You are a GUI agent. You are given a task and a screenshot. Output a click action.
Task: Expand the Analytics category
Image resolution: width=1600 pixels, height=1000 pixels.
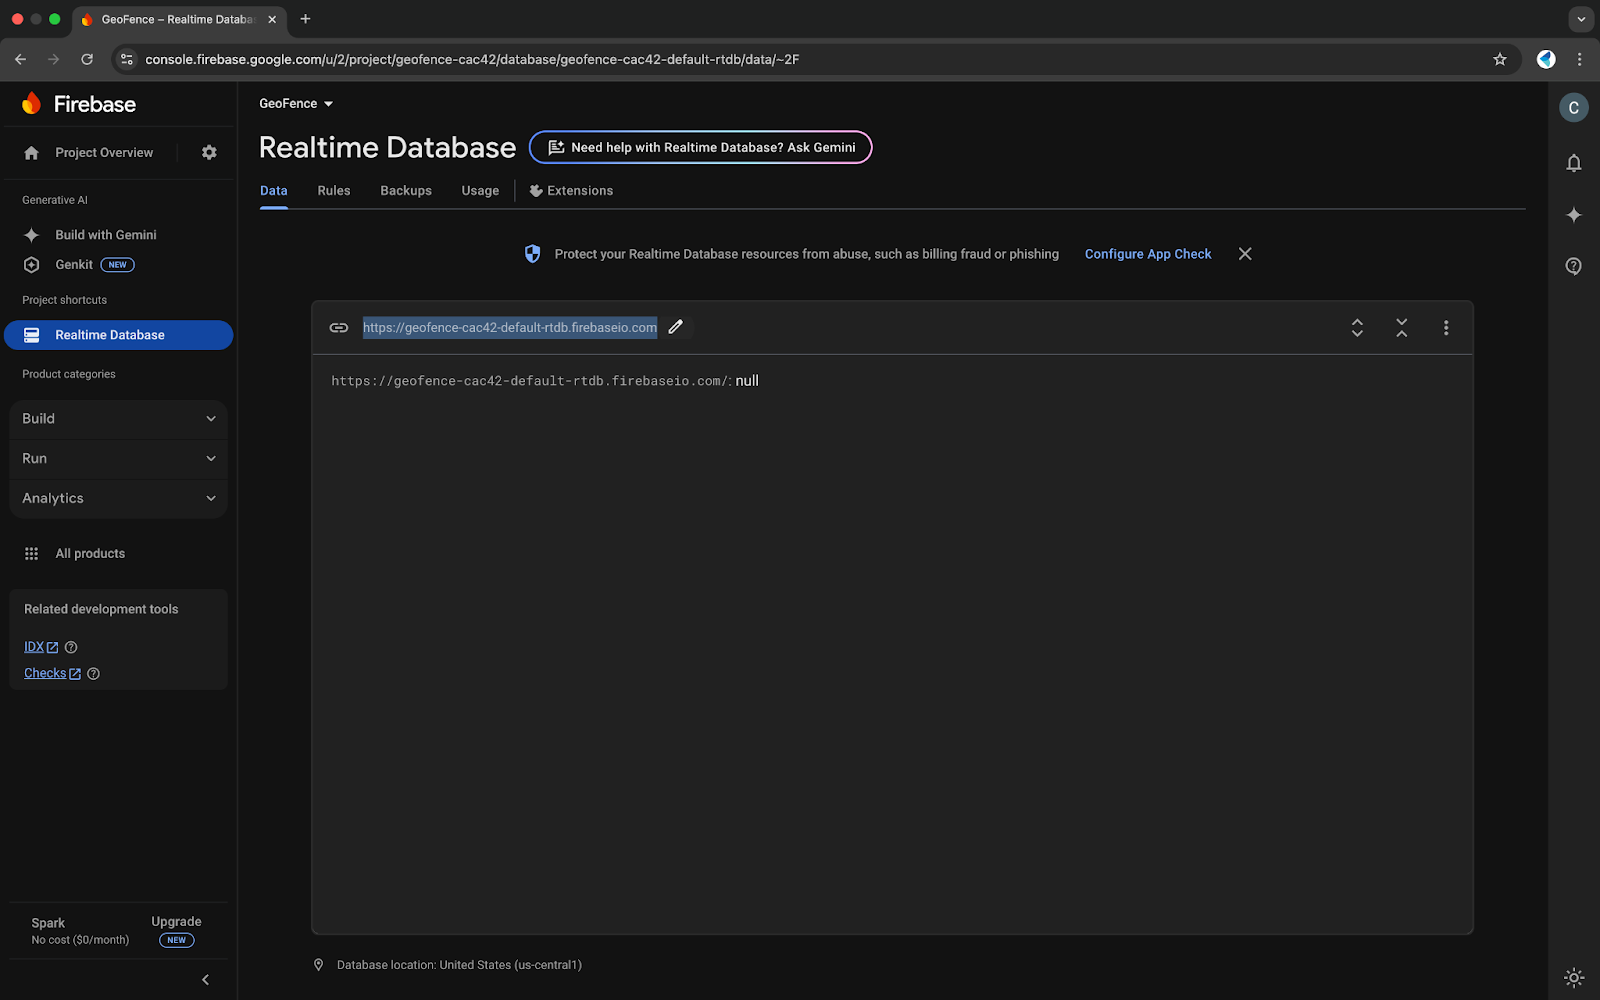point(119,499)
